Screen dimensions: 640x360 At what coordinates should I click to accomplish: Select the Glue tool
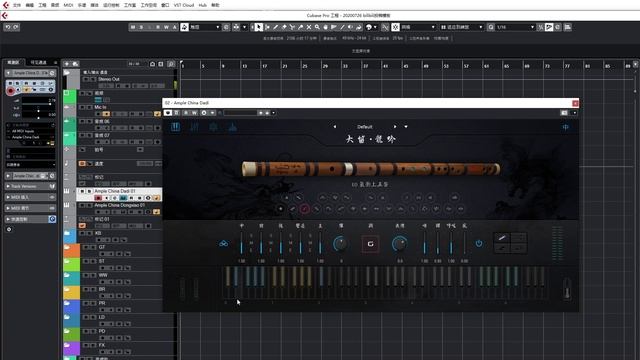300,27
